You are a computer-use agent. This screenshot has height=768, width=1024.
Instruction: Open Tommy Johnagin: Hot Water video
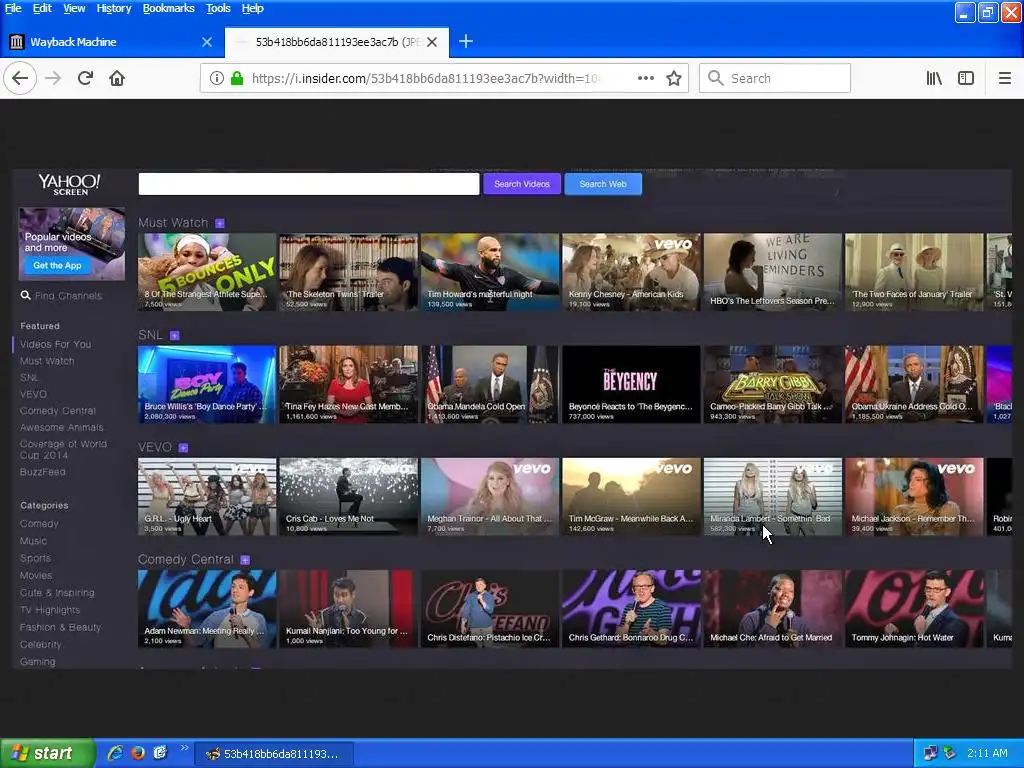[914, 609]
